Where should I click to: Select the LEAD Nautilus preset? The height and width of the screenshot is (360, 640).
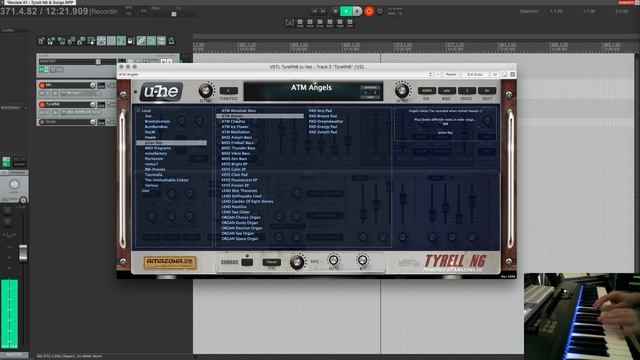click(234, 207)
